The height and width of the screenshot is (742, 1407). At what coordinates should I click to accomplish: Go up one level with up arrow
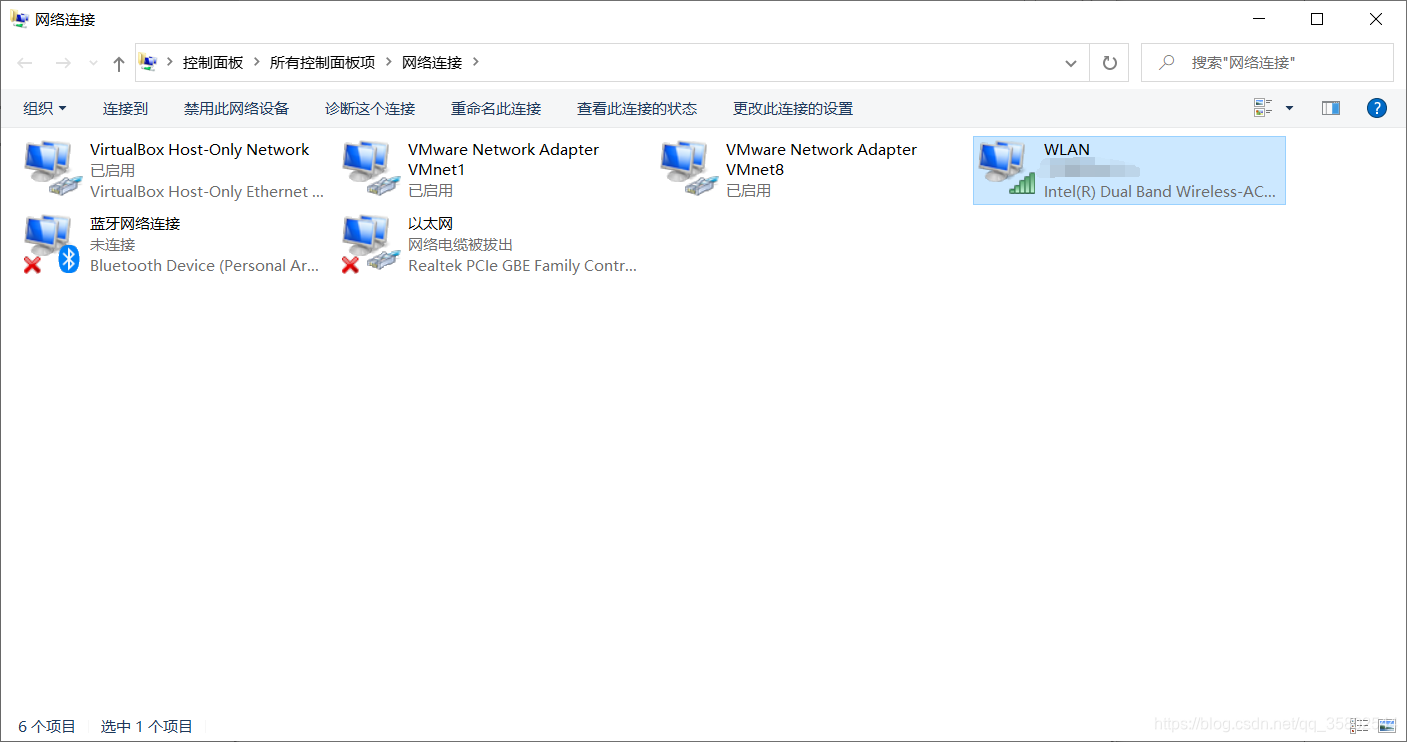point(119,63)
